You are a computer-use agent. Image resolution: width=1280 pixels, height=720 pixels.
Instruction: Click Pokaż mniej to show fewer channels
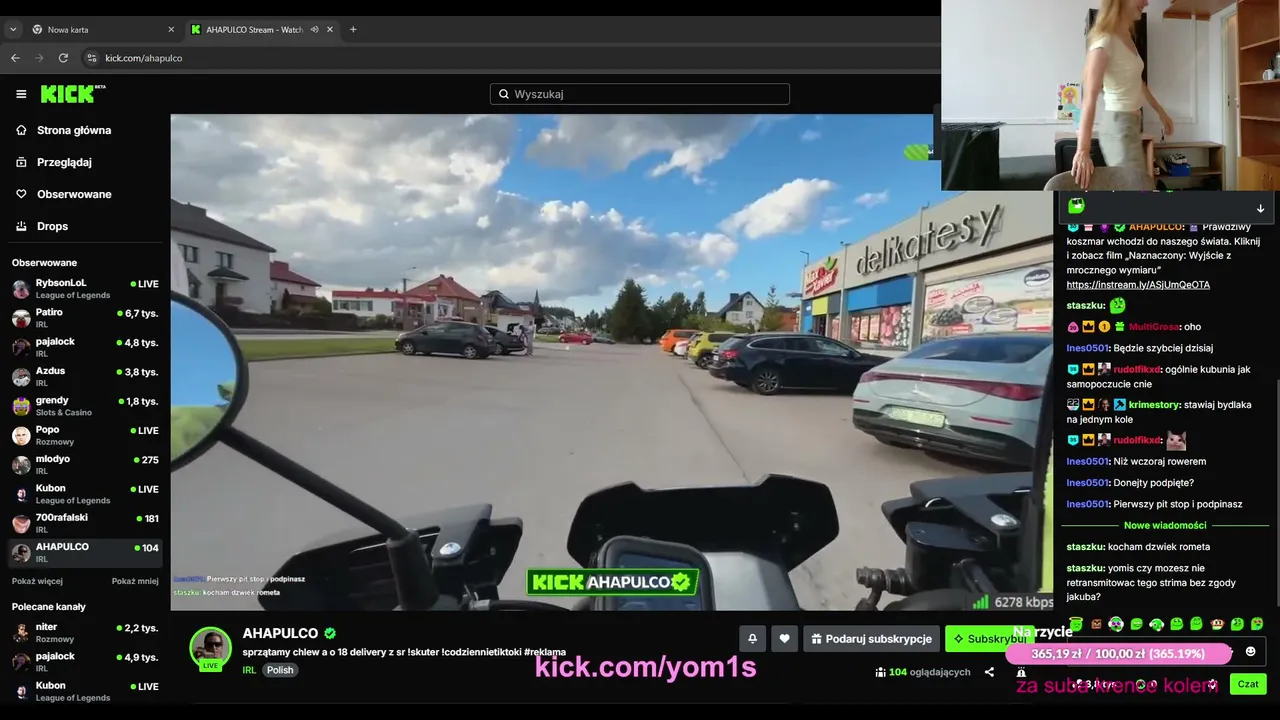[135, 581]
